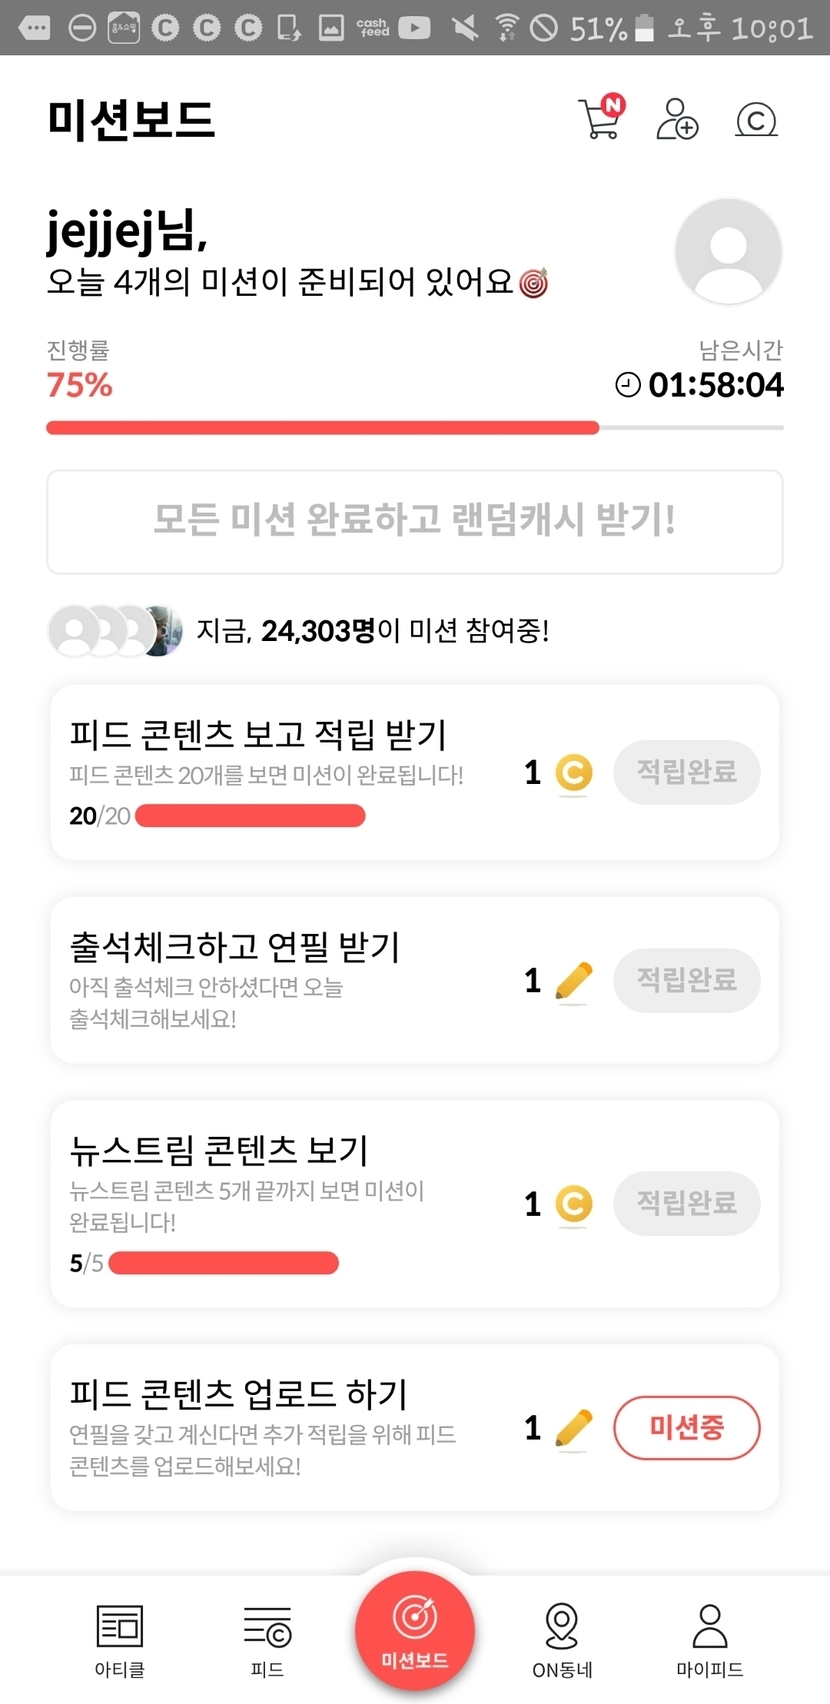The width and height of the screenshot is (830, 1704).
Task: Open the ON동네 tab
Action: (x=562, y=1639)
